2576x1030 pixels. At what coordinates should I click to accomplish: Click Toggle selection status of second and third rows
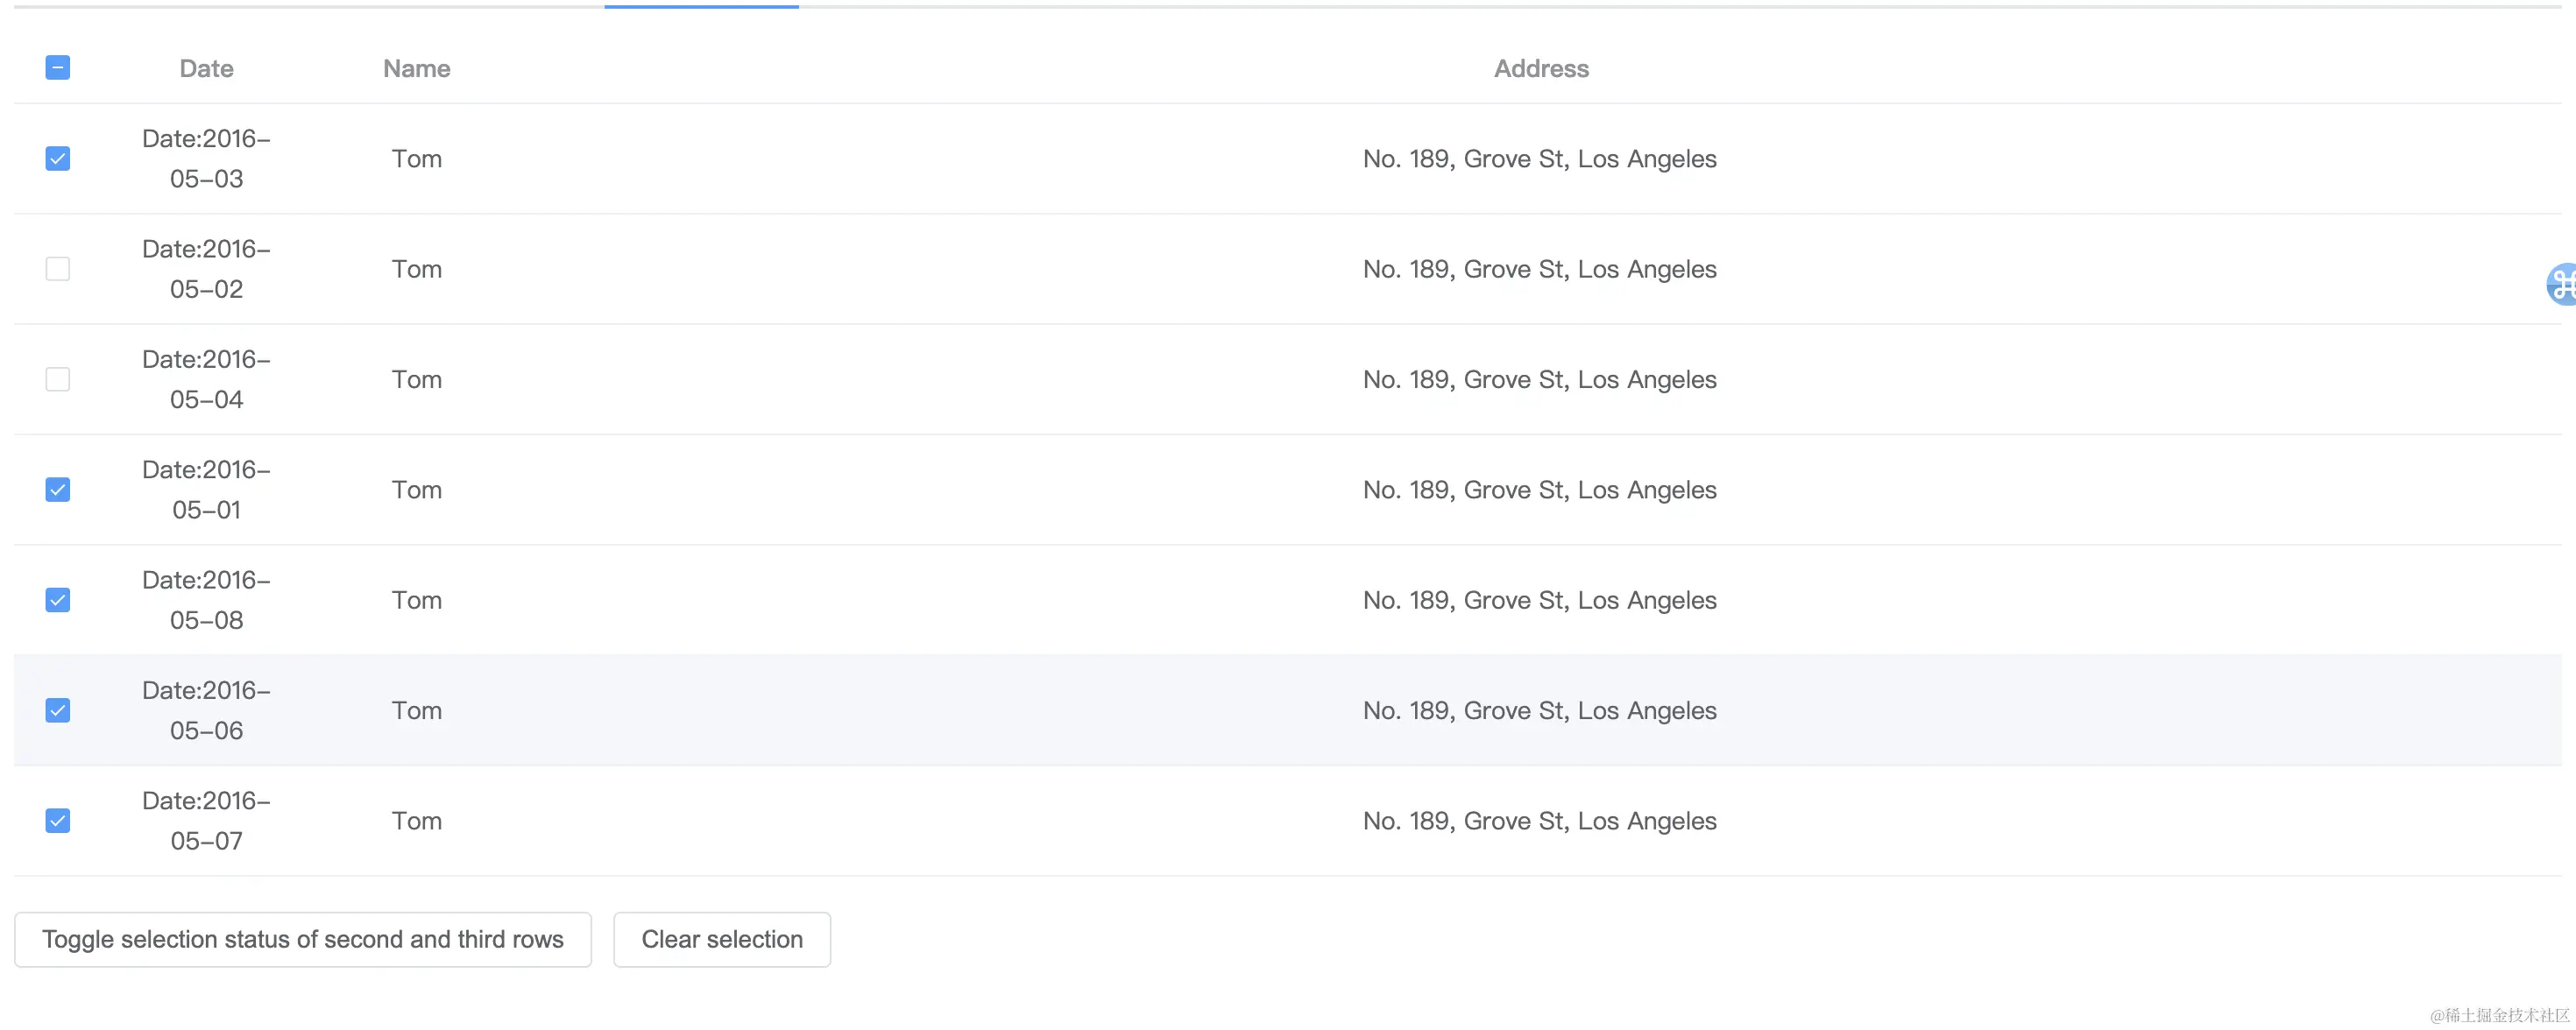click(x=303, y=939)
